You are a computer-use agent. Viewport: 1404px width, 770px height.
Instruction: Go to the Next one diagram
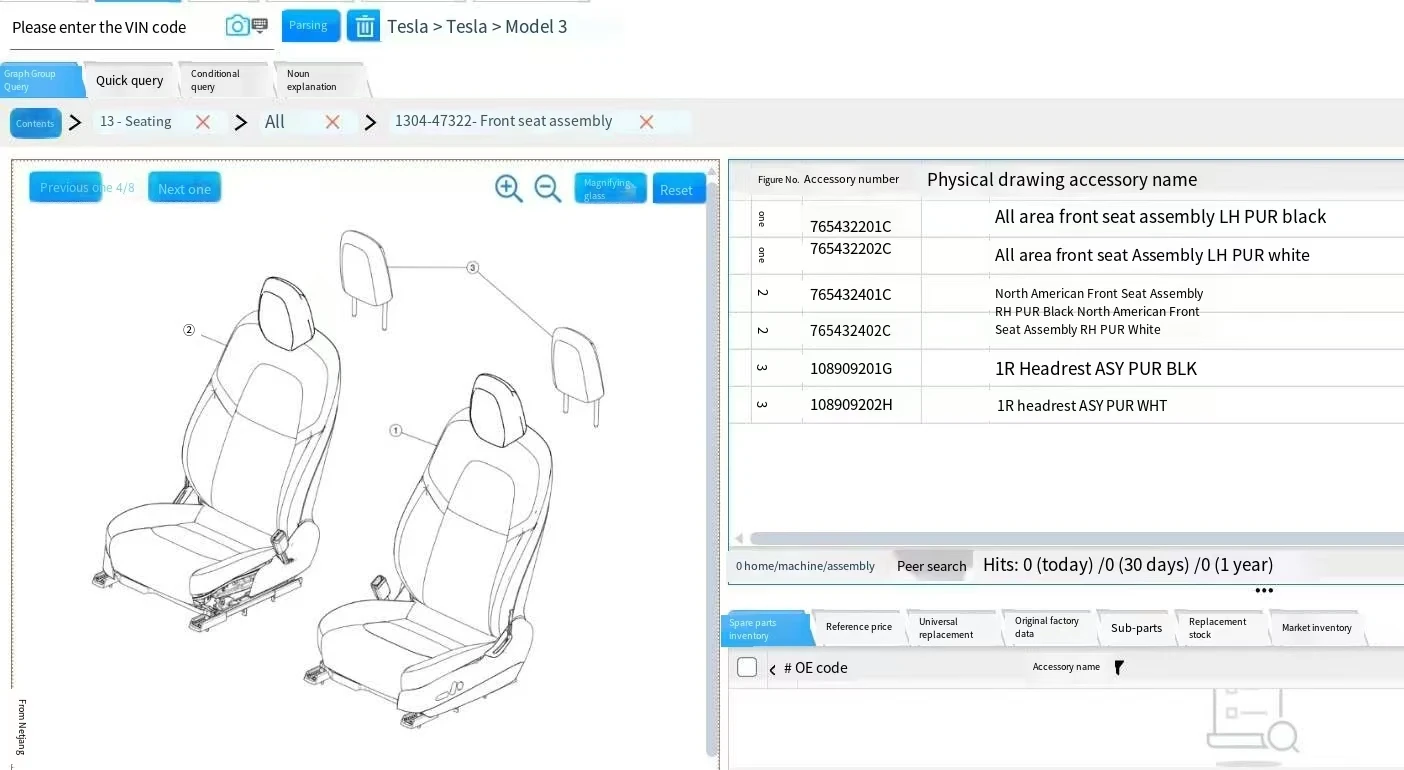pyautogui.click(x=185, y=188)
